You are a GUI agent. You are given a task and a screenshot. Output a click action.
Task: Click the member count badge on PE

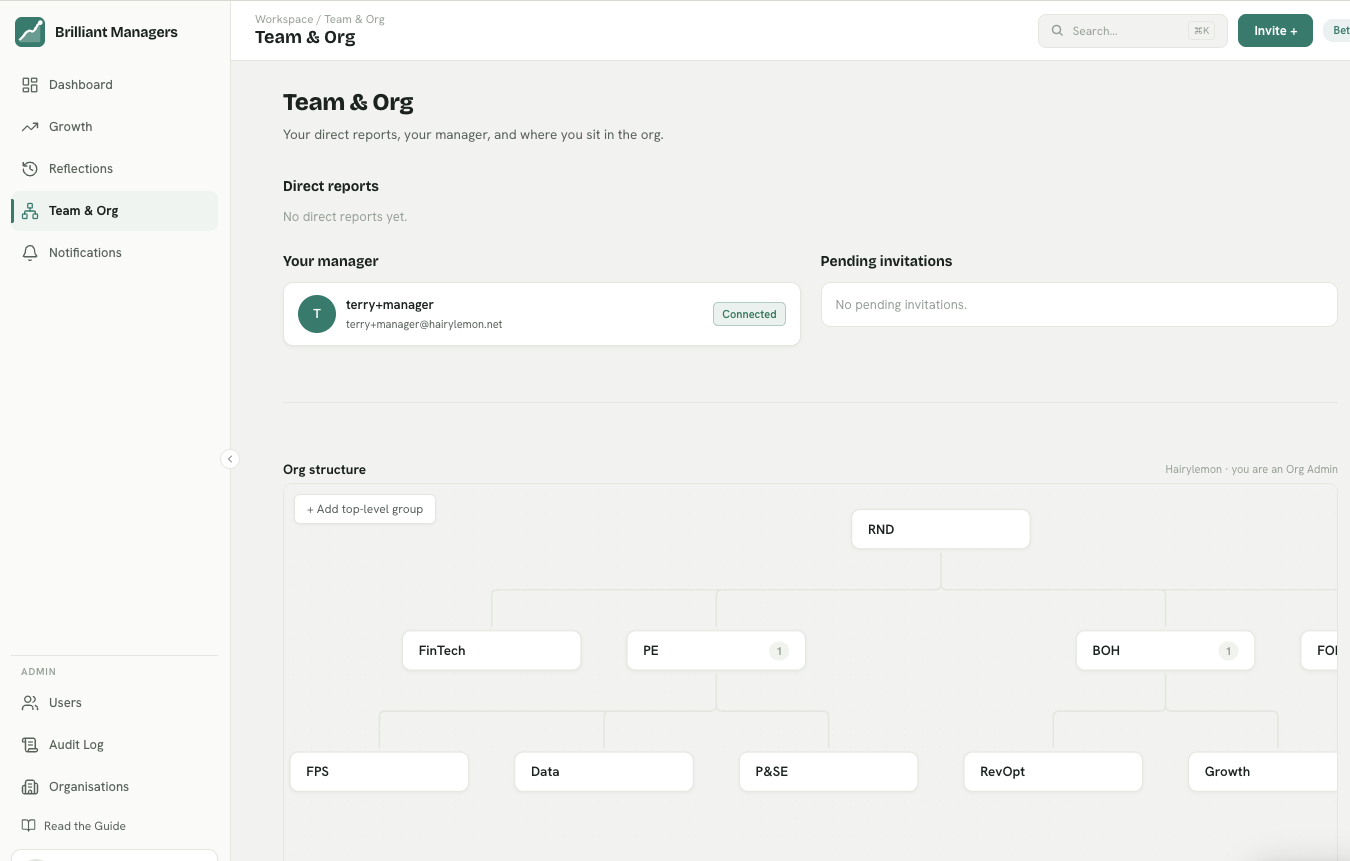click(779, 651)
